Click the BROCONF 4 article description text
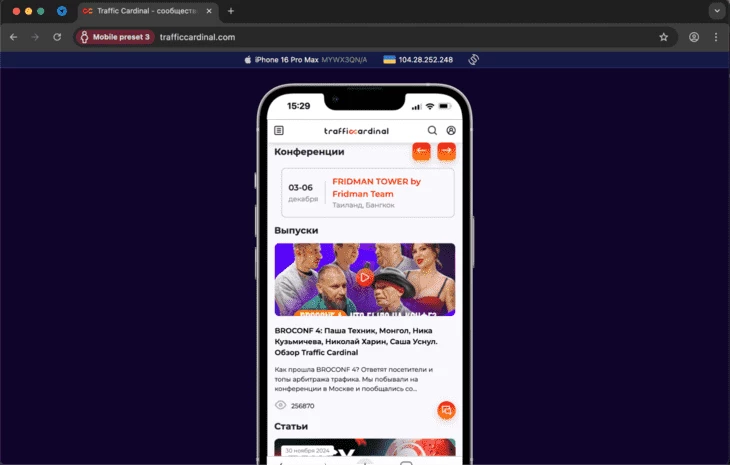 click(x=354, y=379)
